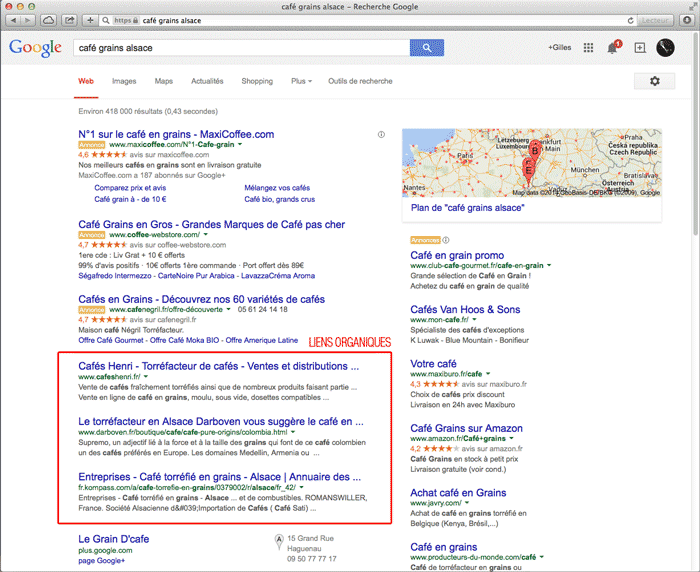Open the Actualités tab

(207, 81)
